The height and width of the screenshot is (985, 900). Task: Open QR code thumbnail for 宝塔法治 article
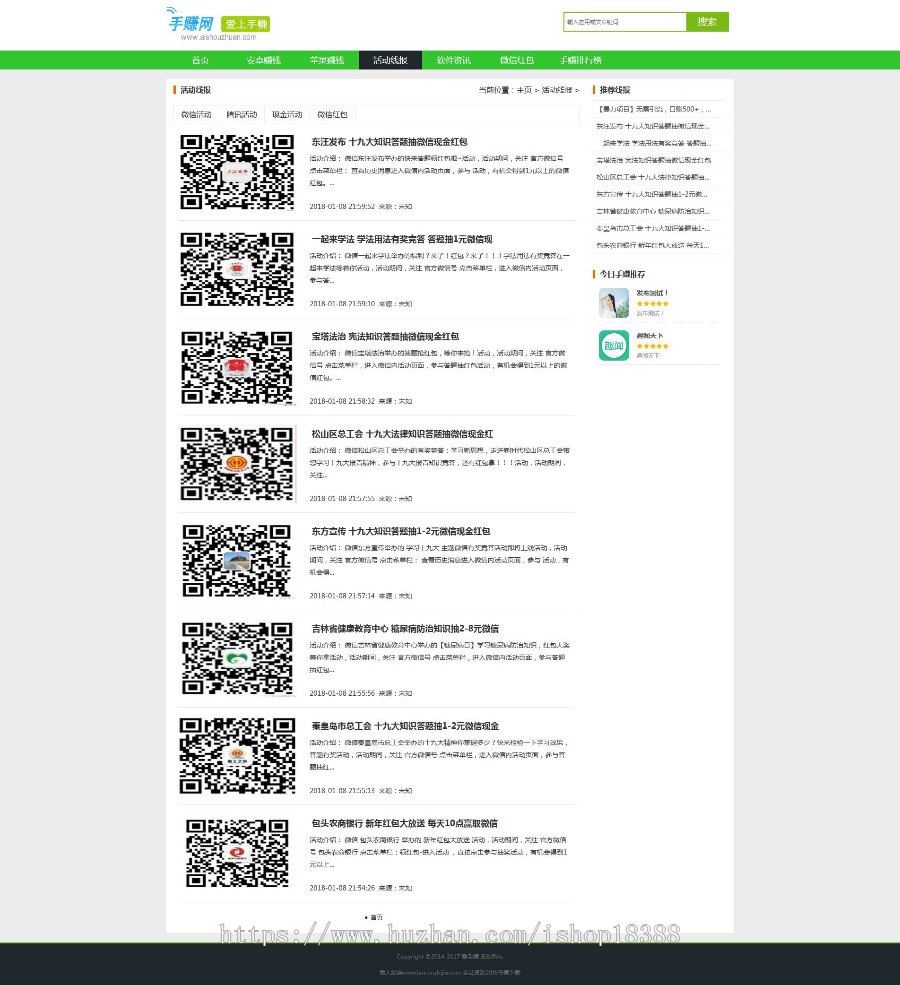pyautogui.click(x=237, y=367)
